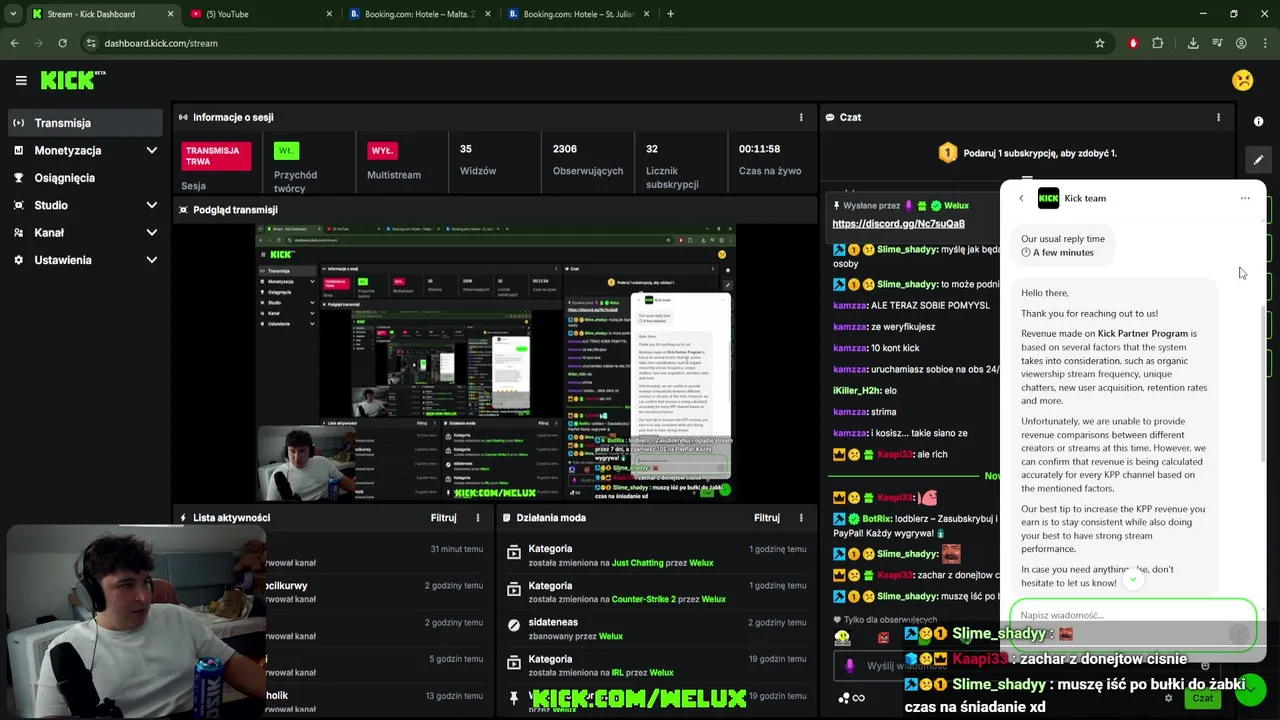The height and width of the screenshot is (720, 1280).
Task: Click the stream preview thumbnail
Action: tap(496, 362)
